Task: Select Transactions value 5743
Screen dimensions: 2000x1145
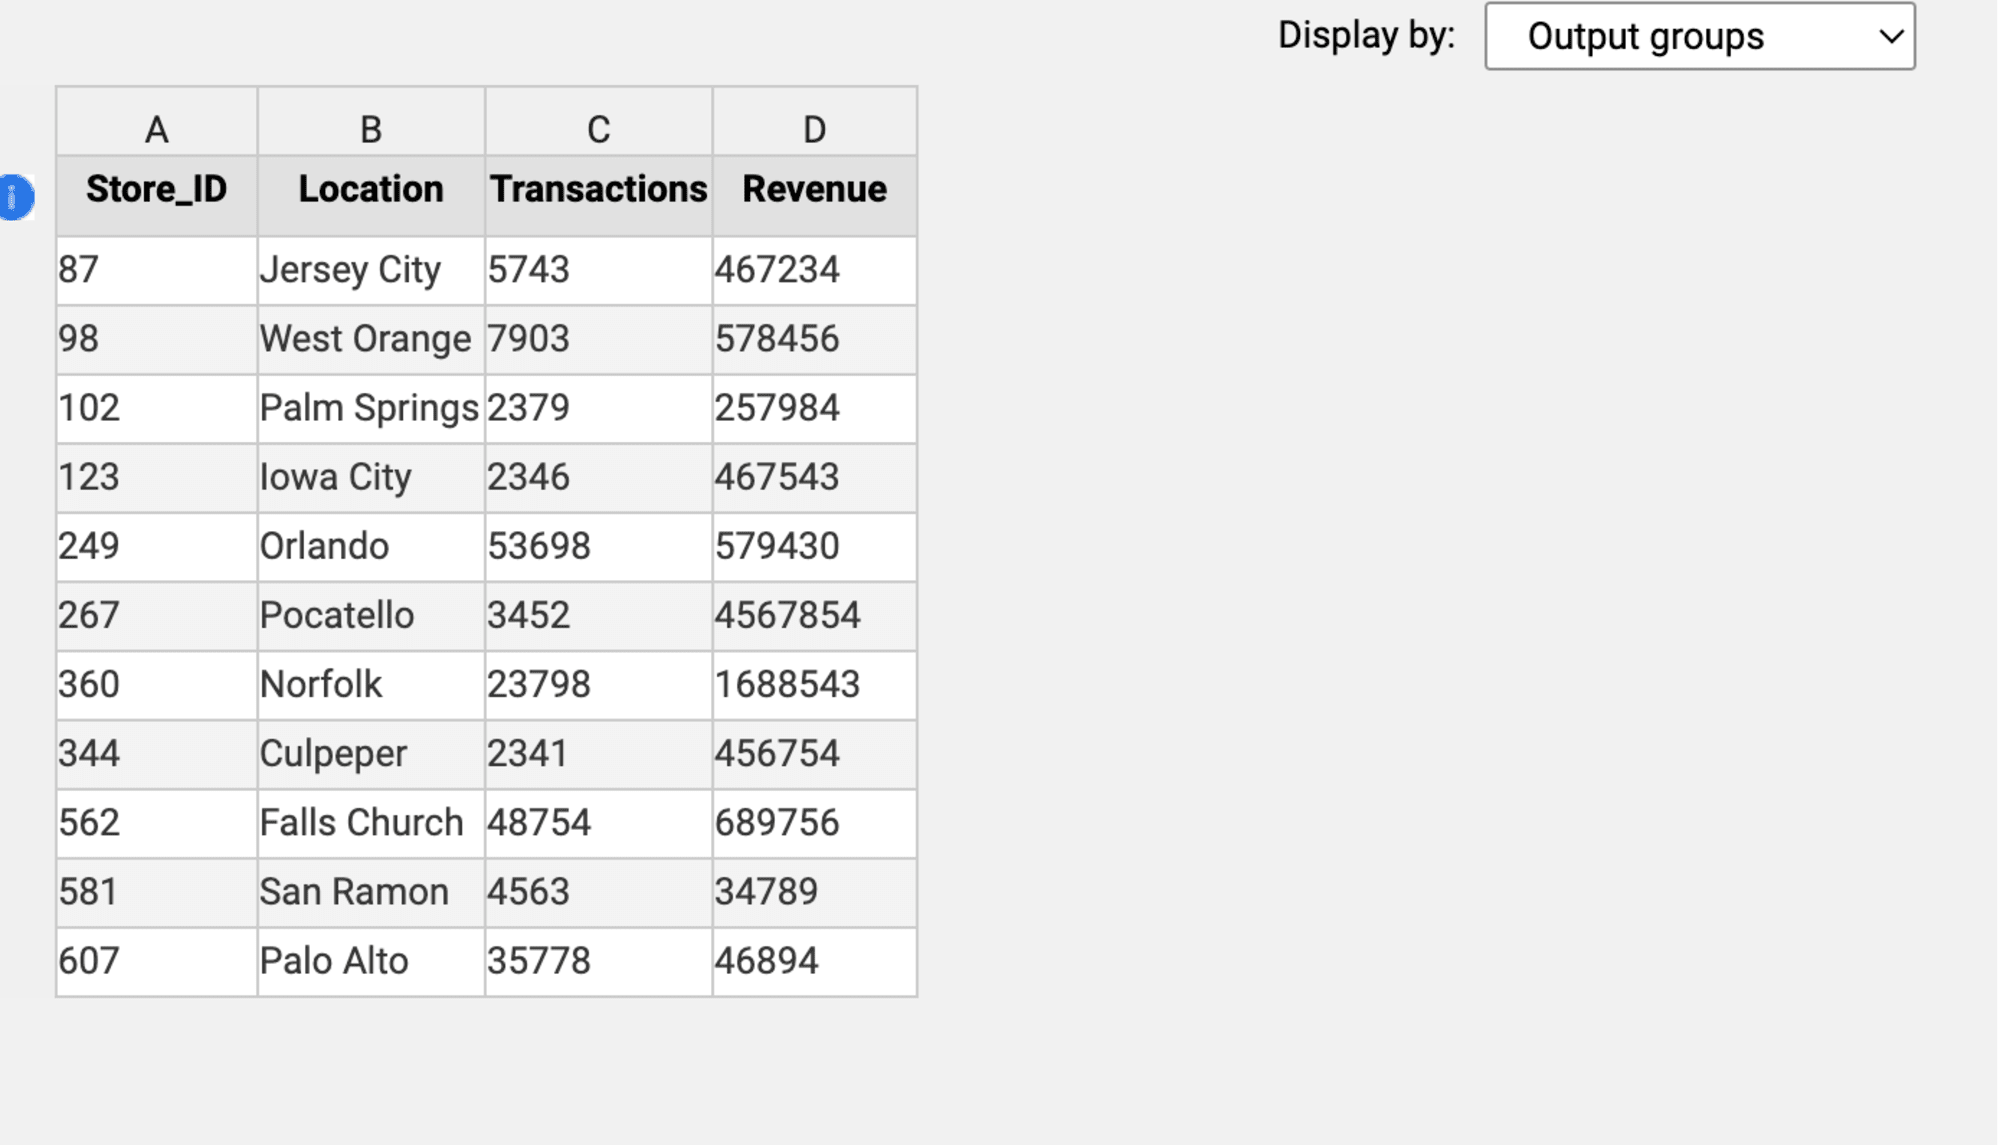Action: (599, 271)
